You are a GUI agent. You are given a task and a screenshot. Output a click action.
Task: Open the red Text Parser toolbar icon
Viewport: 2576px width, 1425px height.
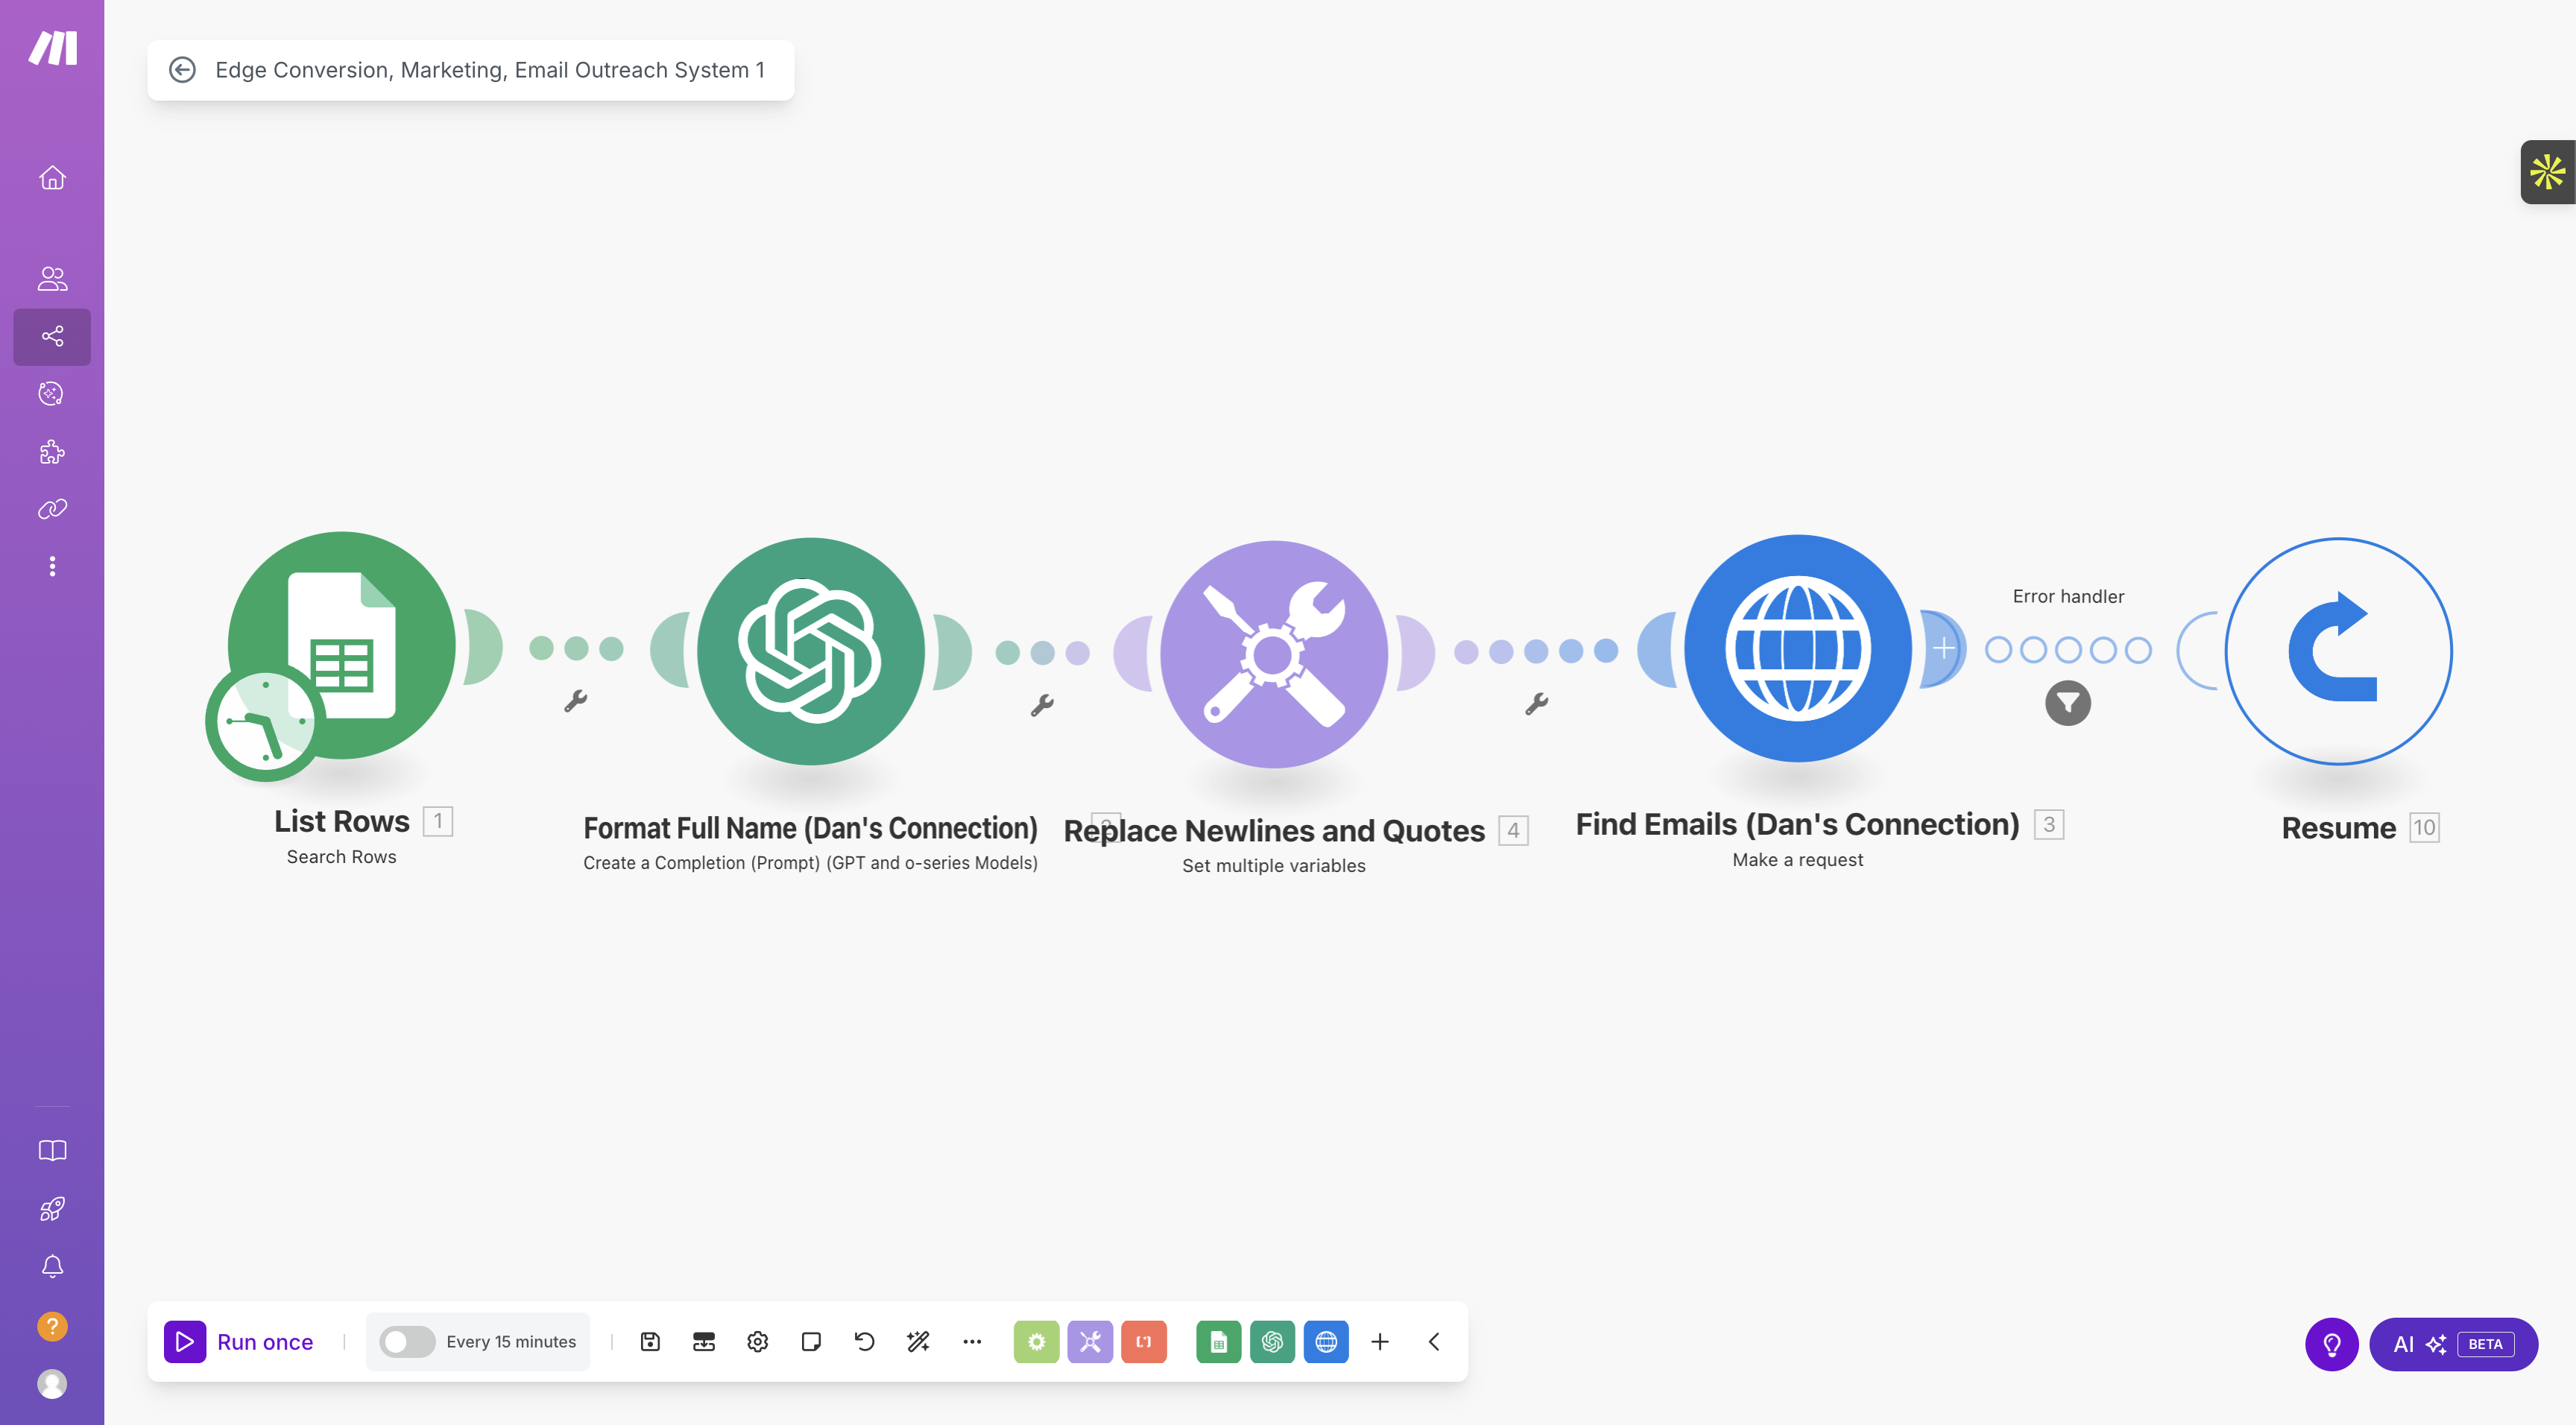coord(1144,1342)
